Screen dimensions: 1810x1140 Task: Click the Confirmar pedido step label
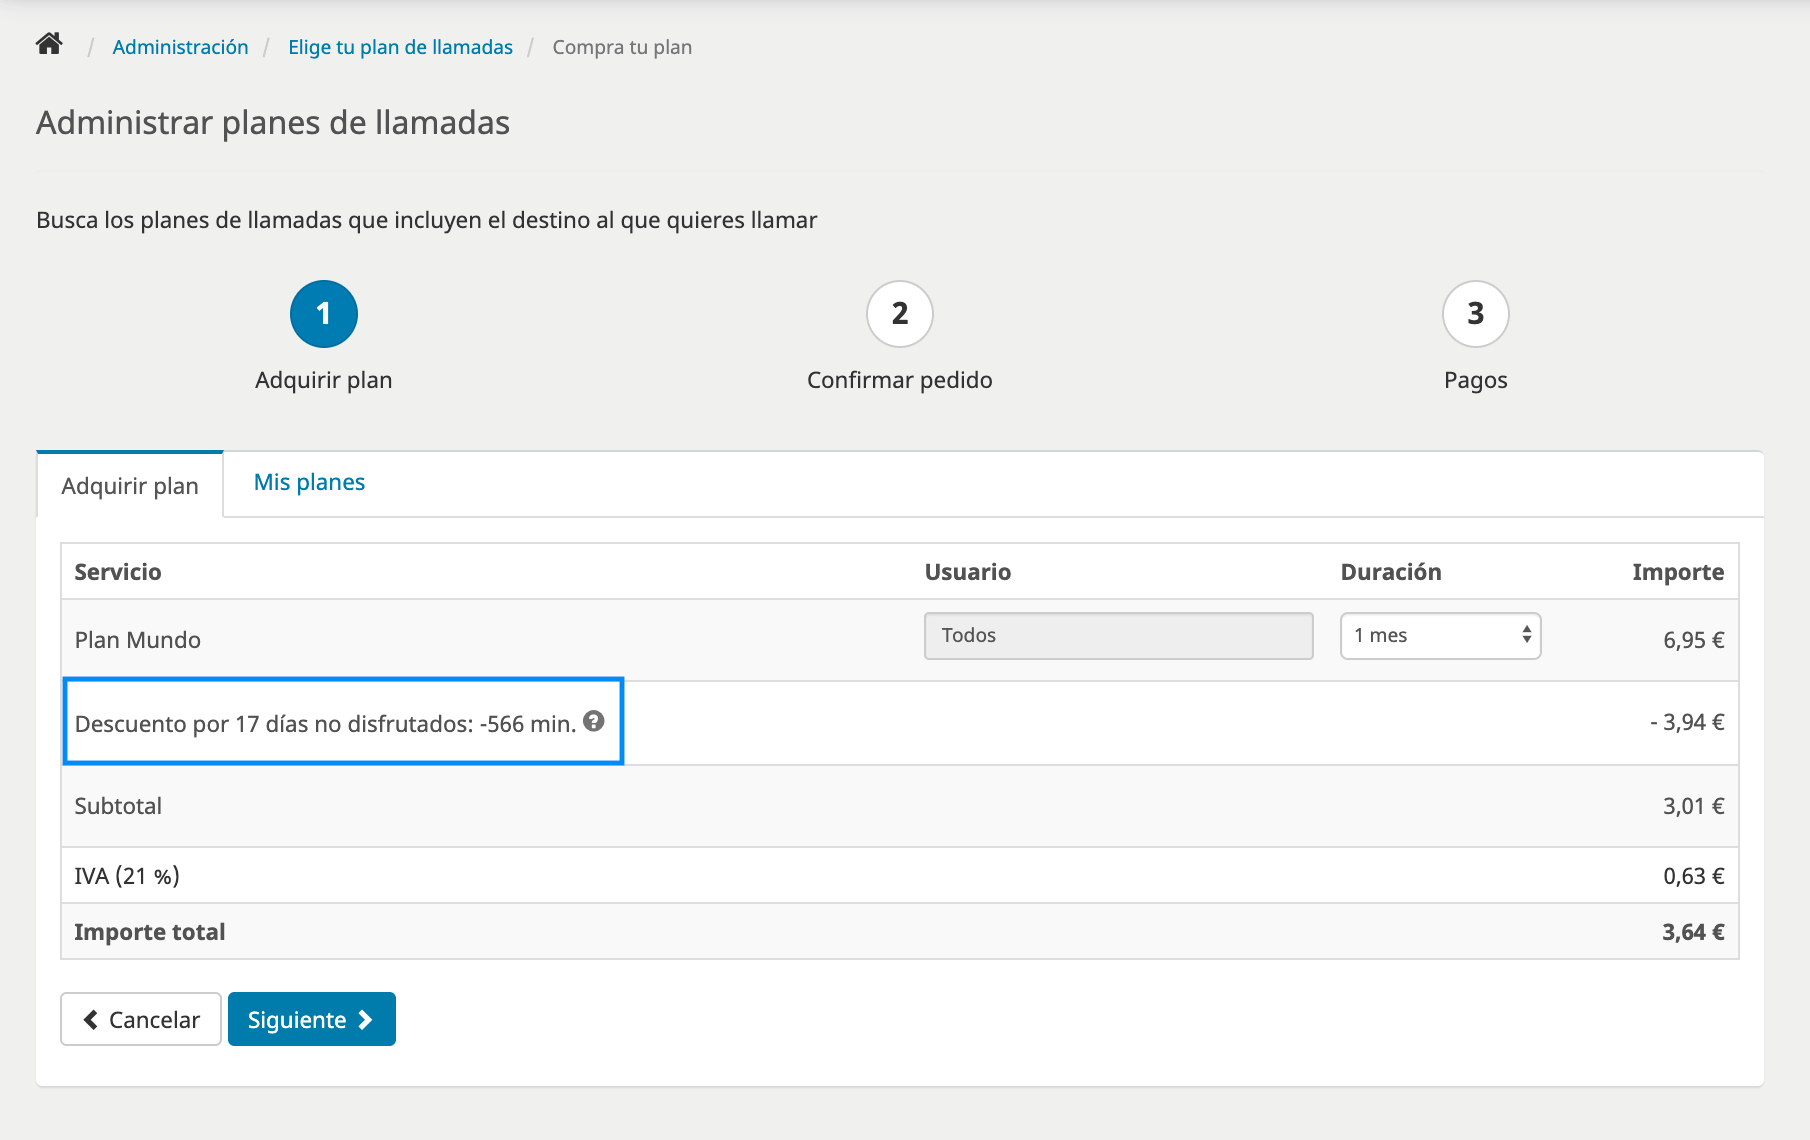pyautogui.click(x=900, y=380)
